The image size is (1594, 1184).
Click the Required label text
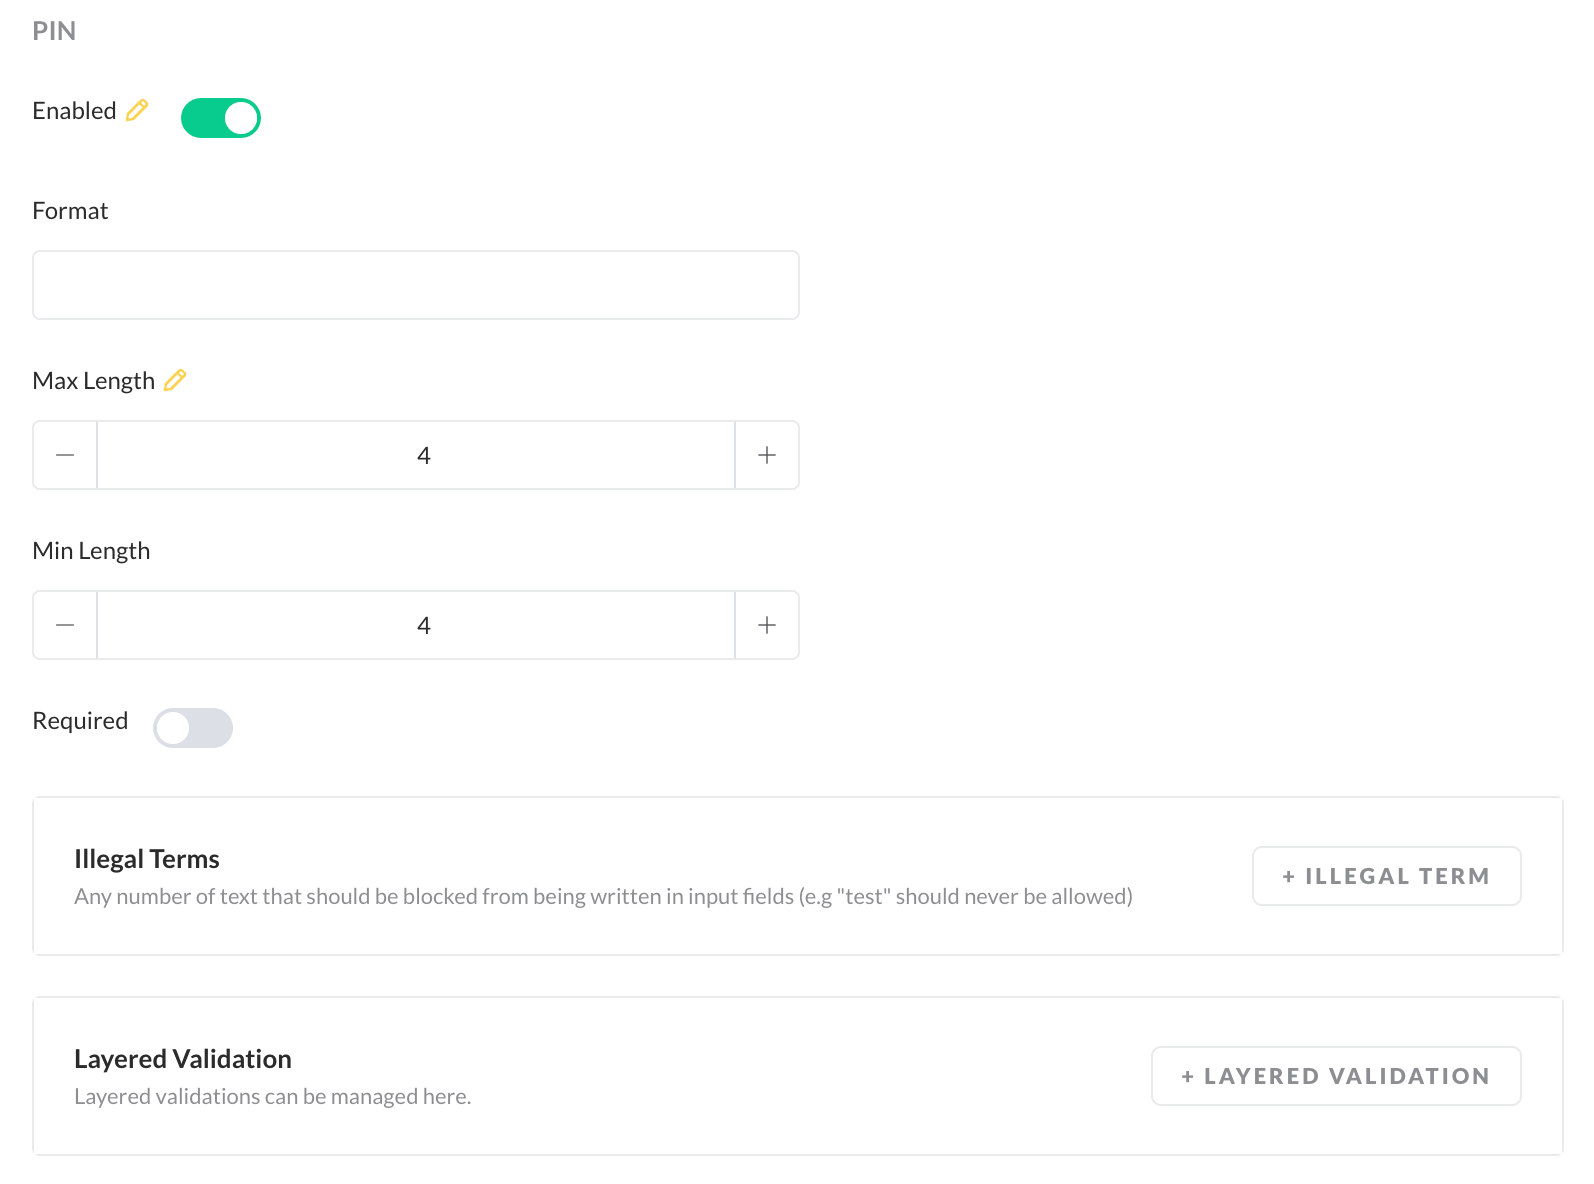pos(80,721)
